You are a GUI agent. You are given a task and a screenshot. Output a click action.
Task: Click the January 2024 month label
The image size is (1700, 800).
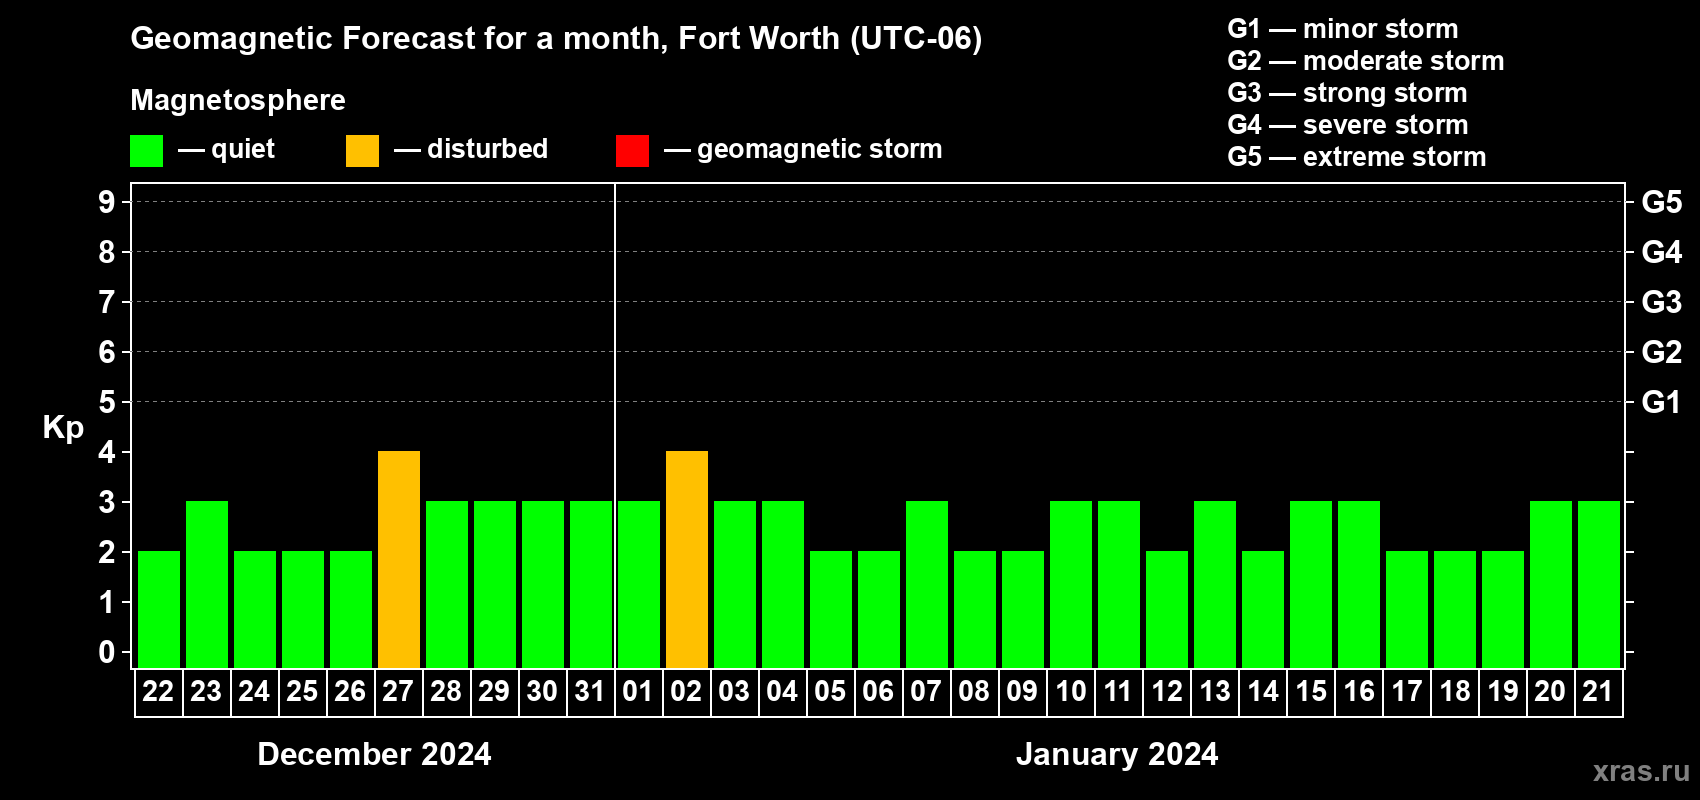click(1117, 754)
